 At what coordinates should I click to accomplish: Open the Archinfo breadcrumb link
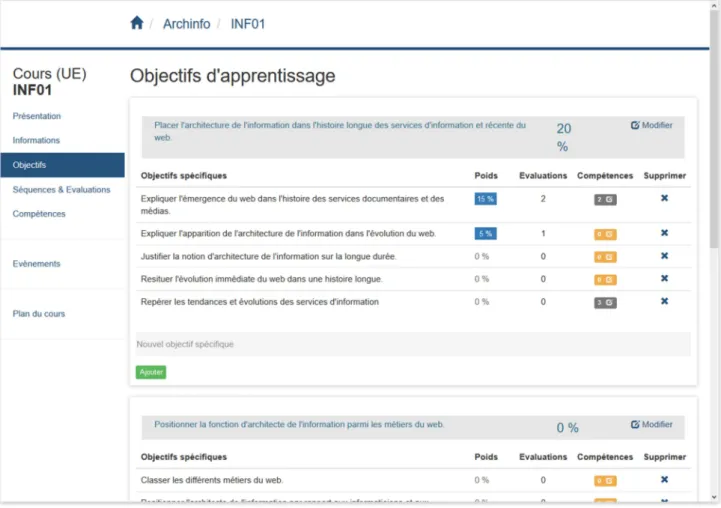[186, 24]
